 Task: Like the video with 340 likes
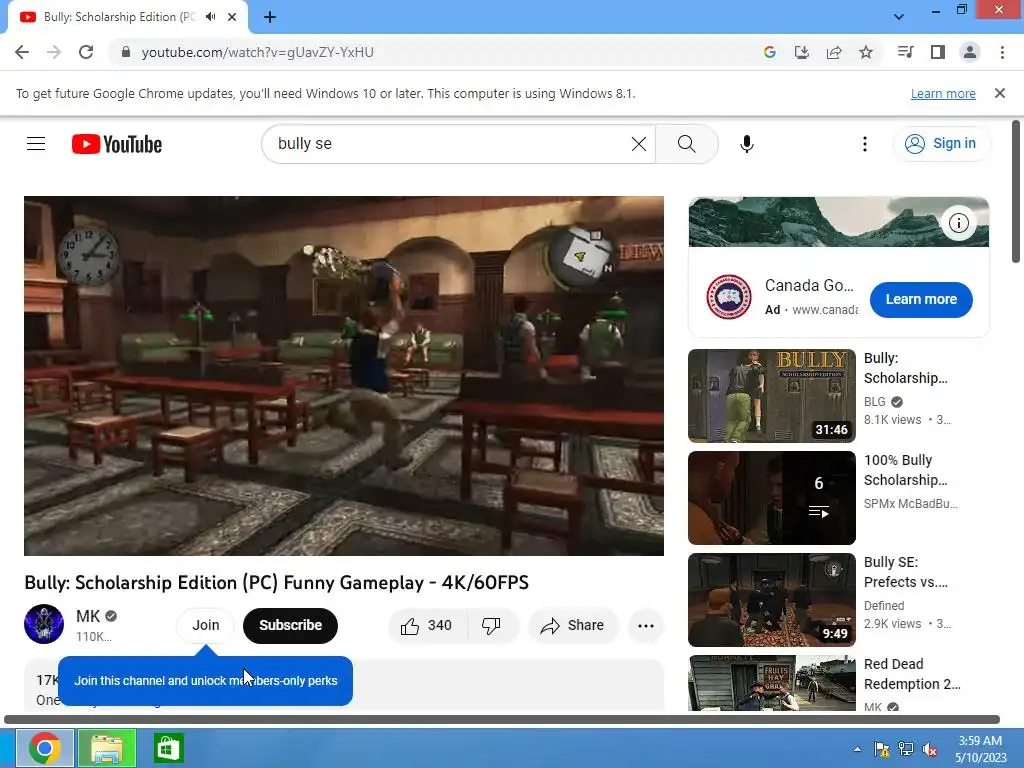pos(428,626)
